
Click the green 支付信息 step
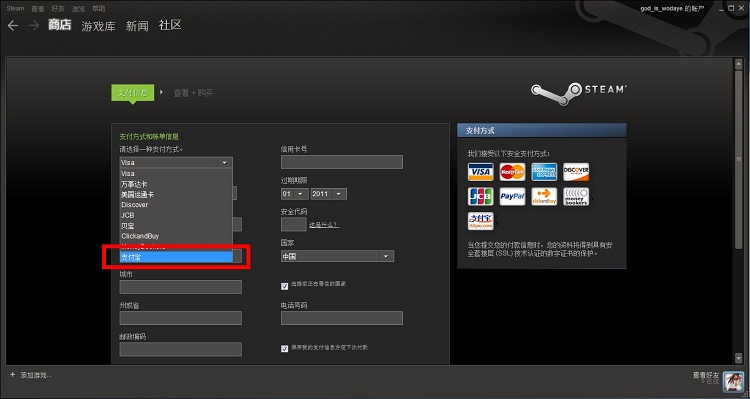133,93
